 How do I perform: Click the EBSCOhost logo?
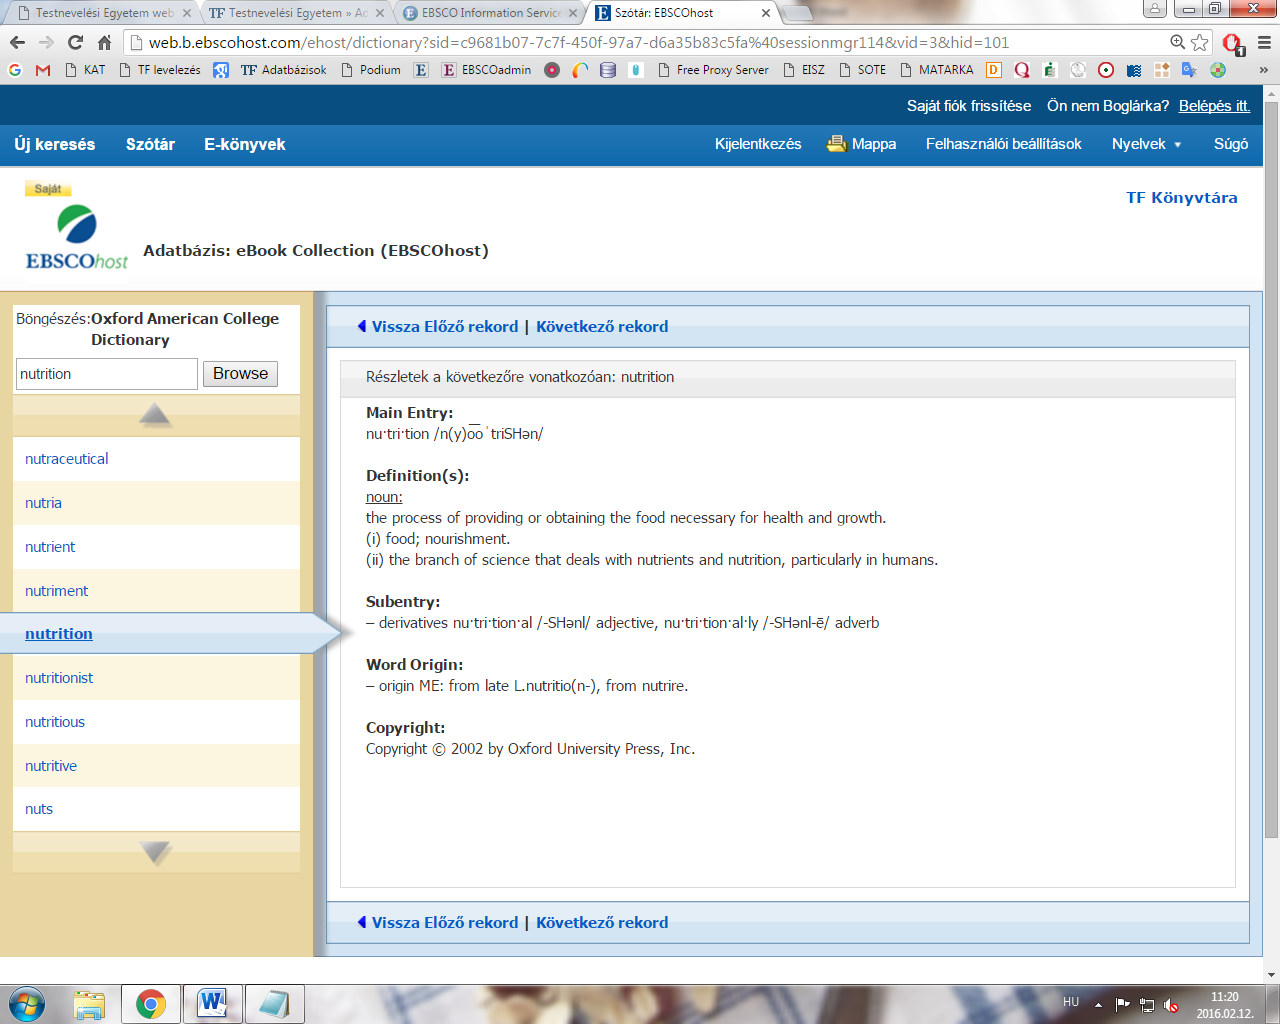(x=77, y=237)
